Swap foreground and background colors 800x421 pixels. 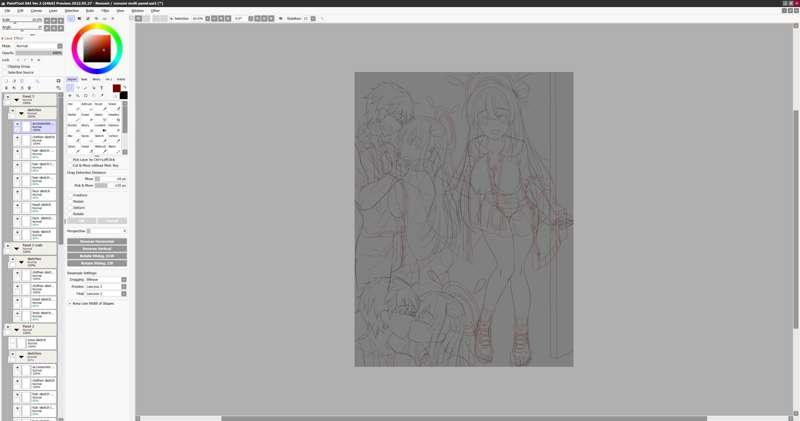tap(124, 87)
